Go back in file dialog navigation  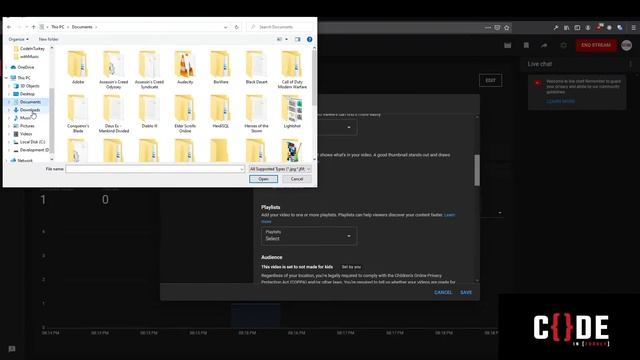point(9,27)
